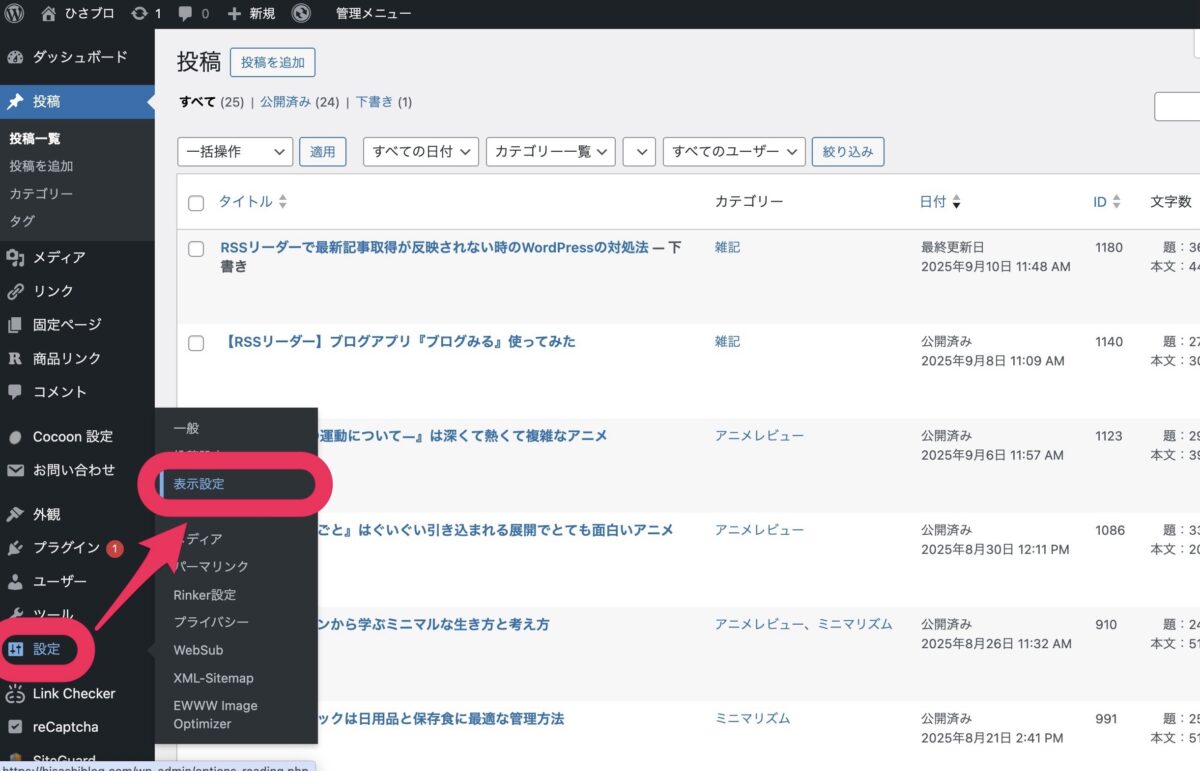Image resolution: width=1200 pixels, height=771 pixels.
Task: Select the ダッシュボード gauge icon
Action: 15,58
